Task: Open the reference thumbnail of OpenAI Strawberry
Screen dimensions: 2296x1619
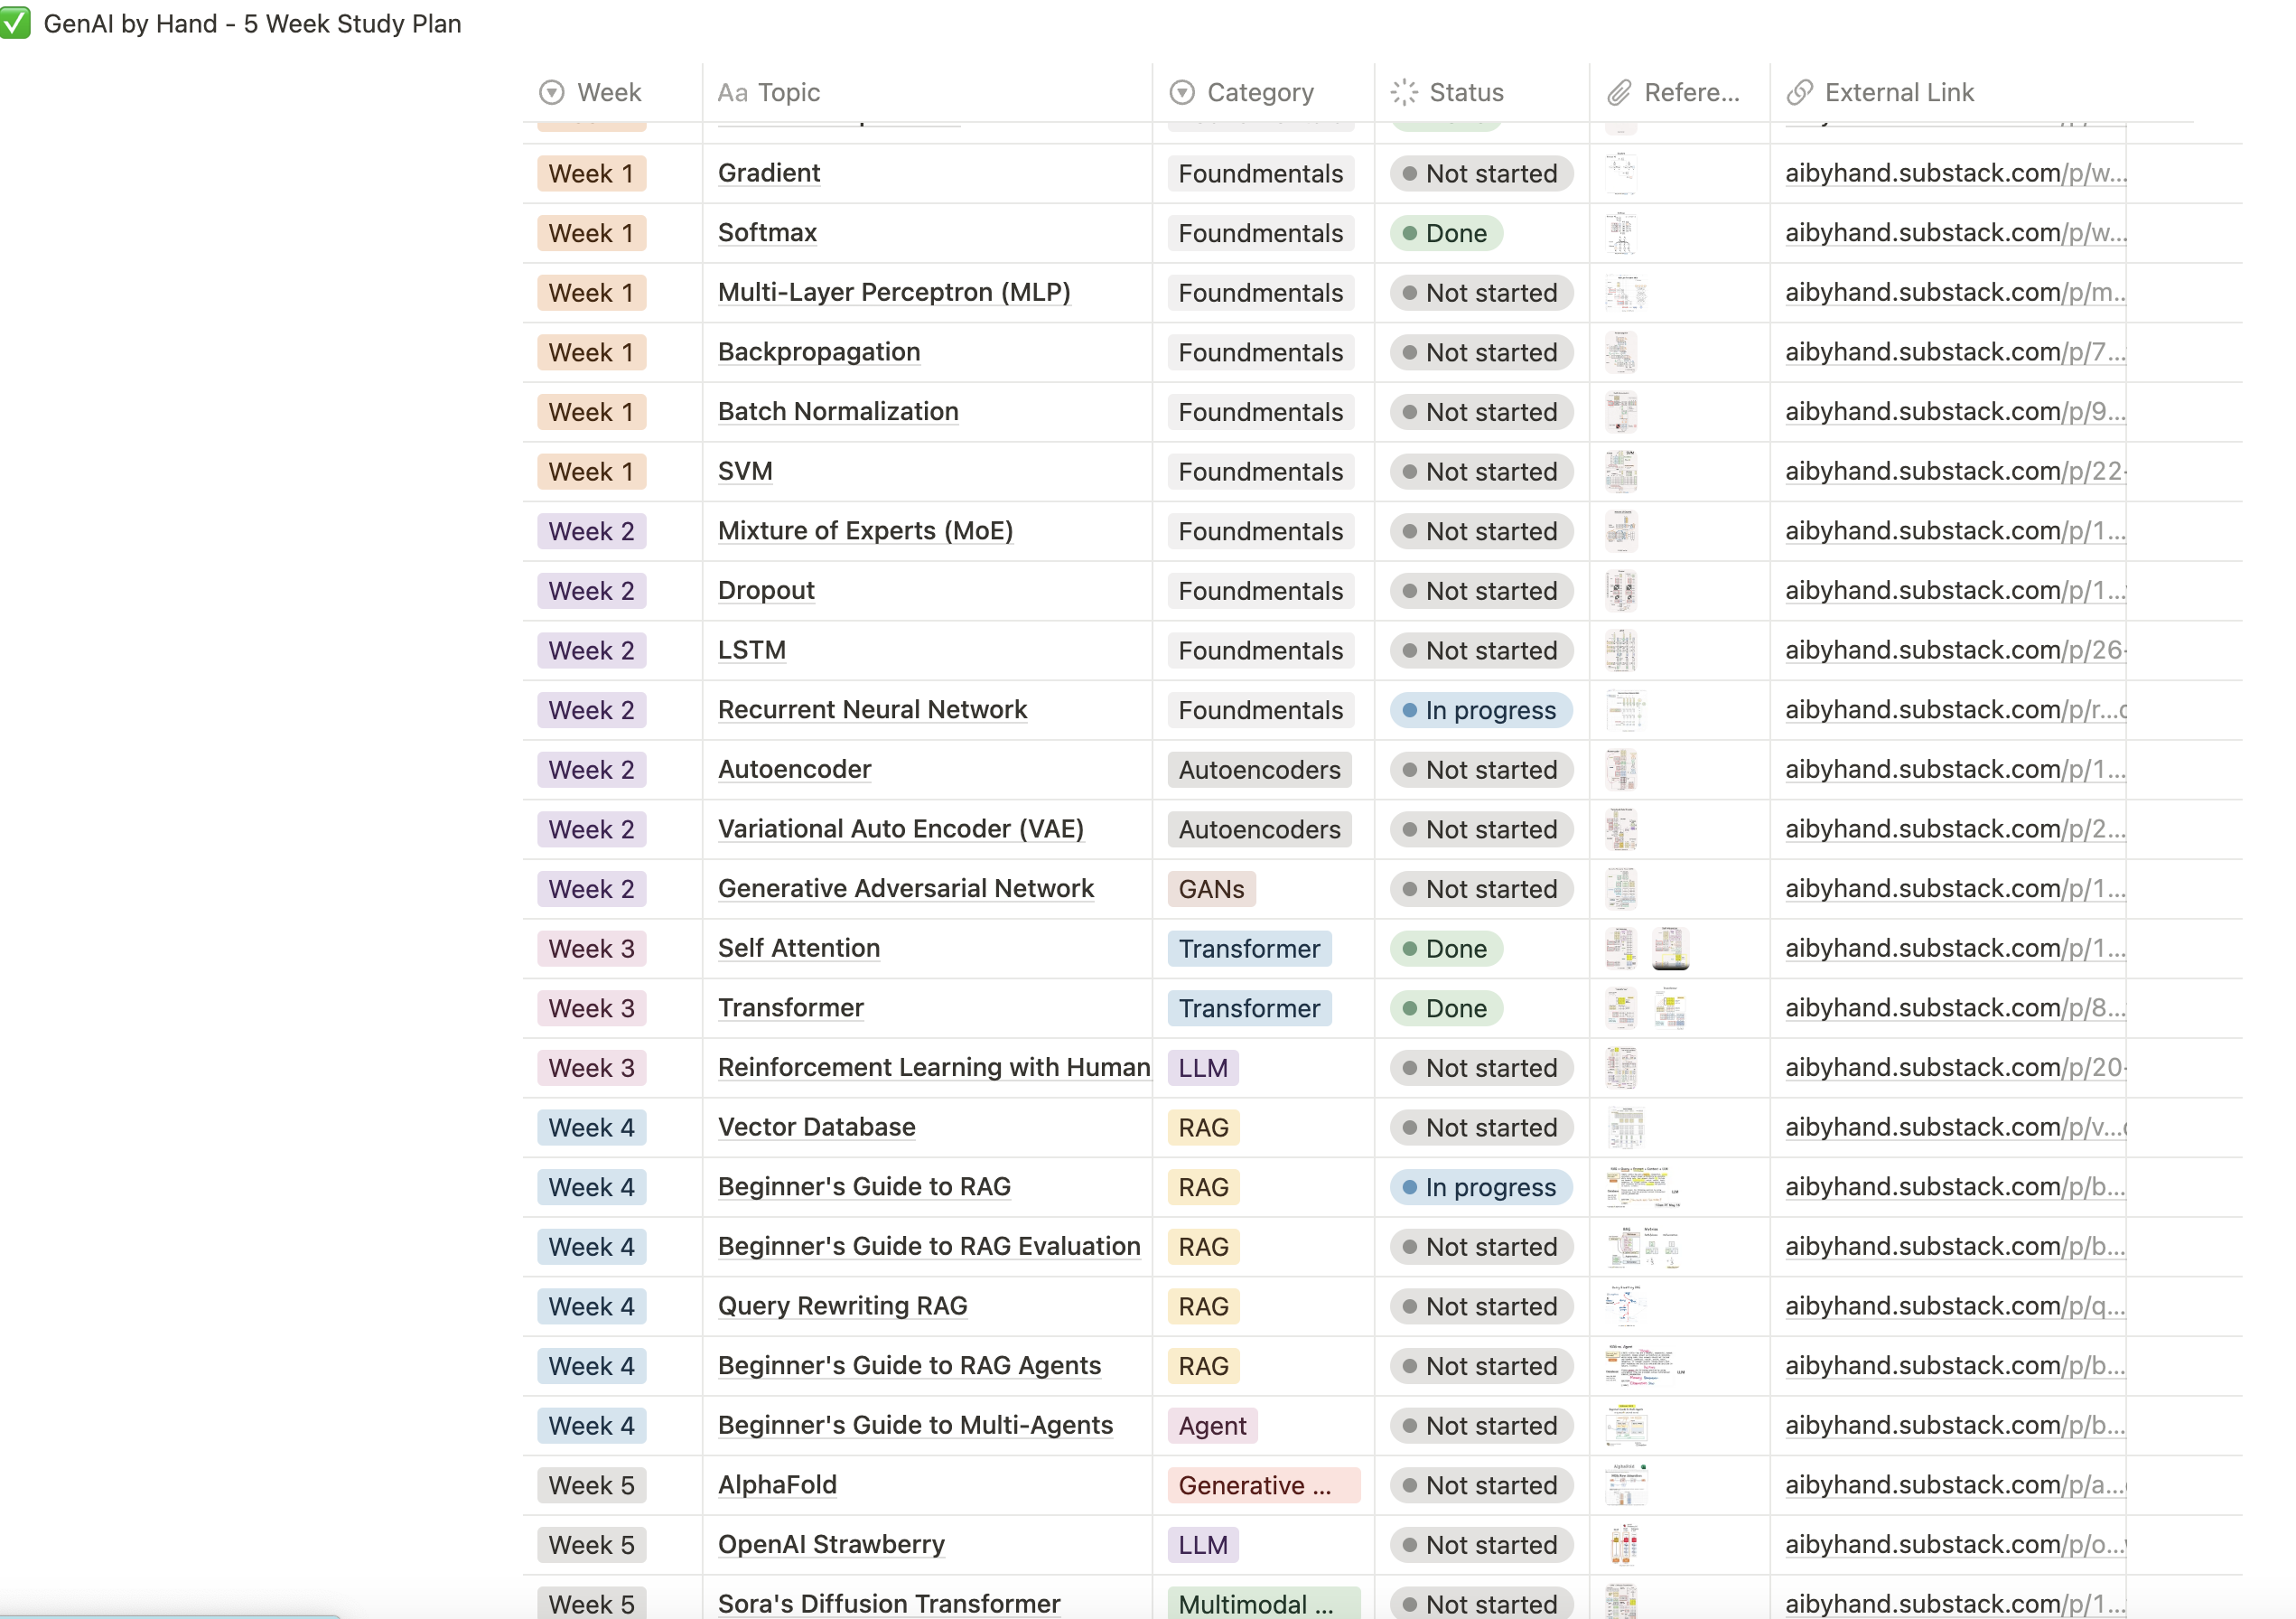Action: pos(1624,1545)
